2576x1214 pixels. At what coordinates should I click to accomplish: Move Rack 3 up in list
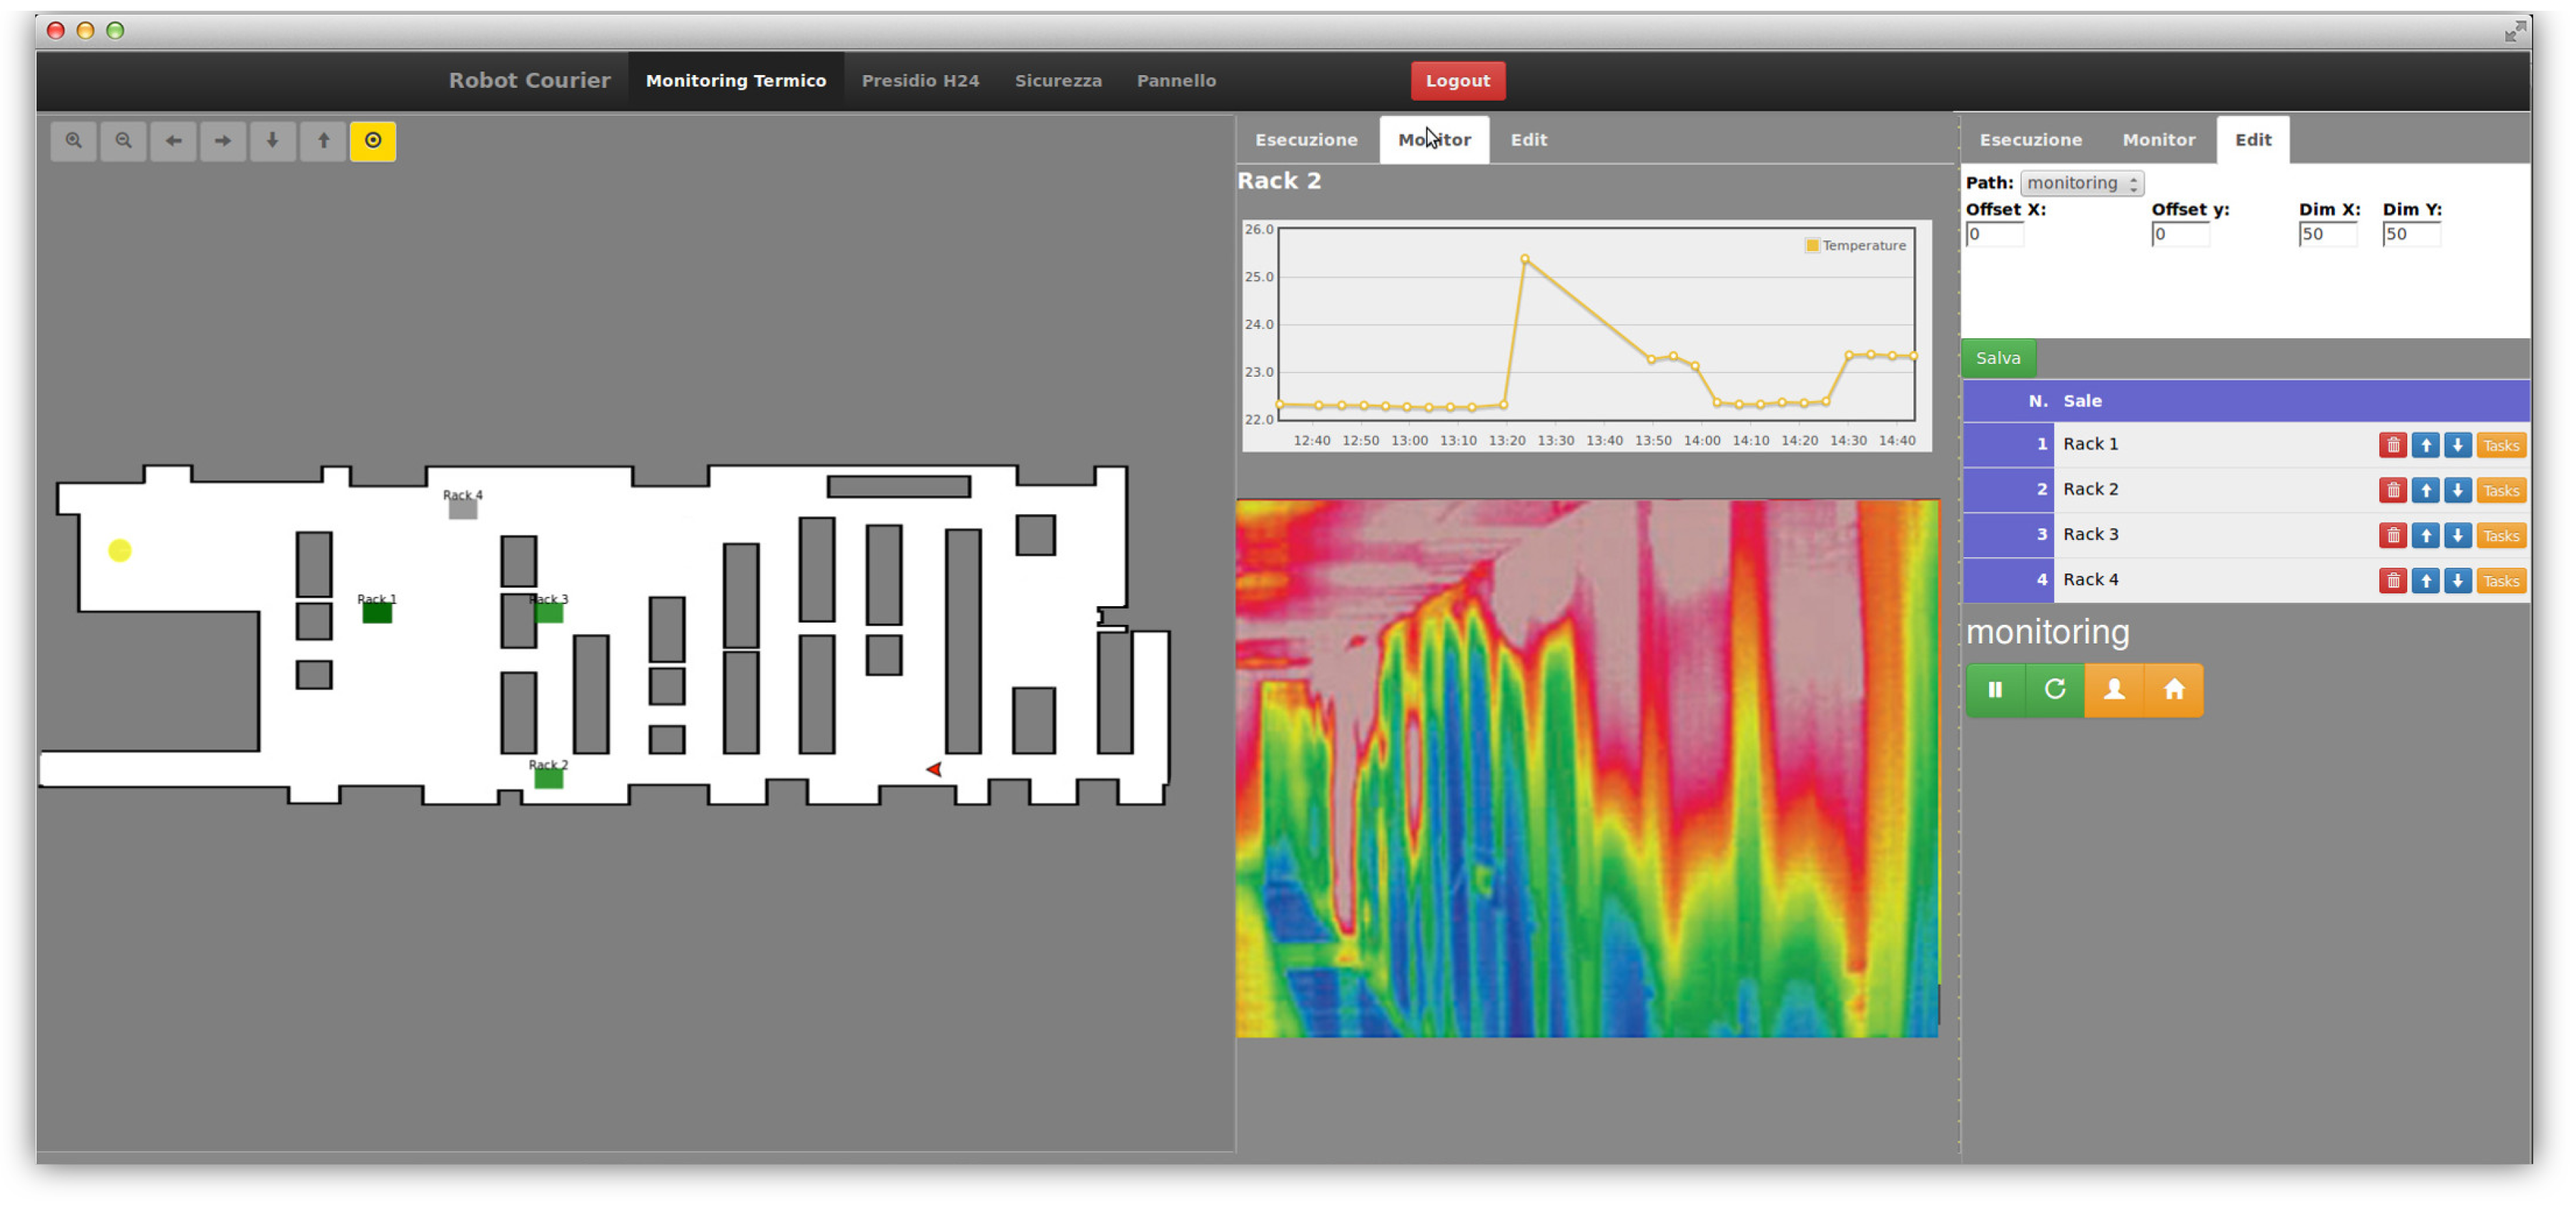coord(2425,536)
